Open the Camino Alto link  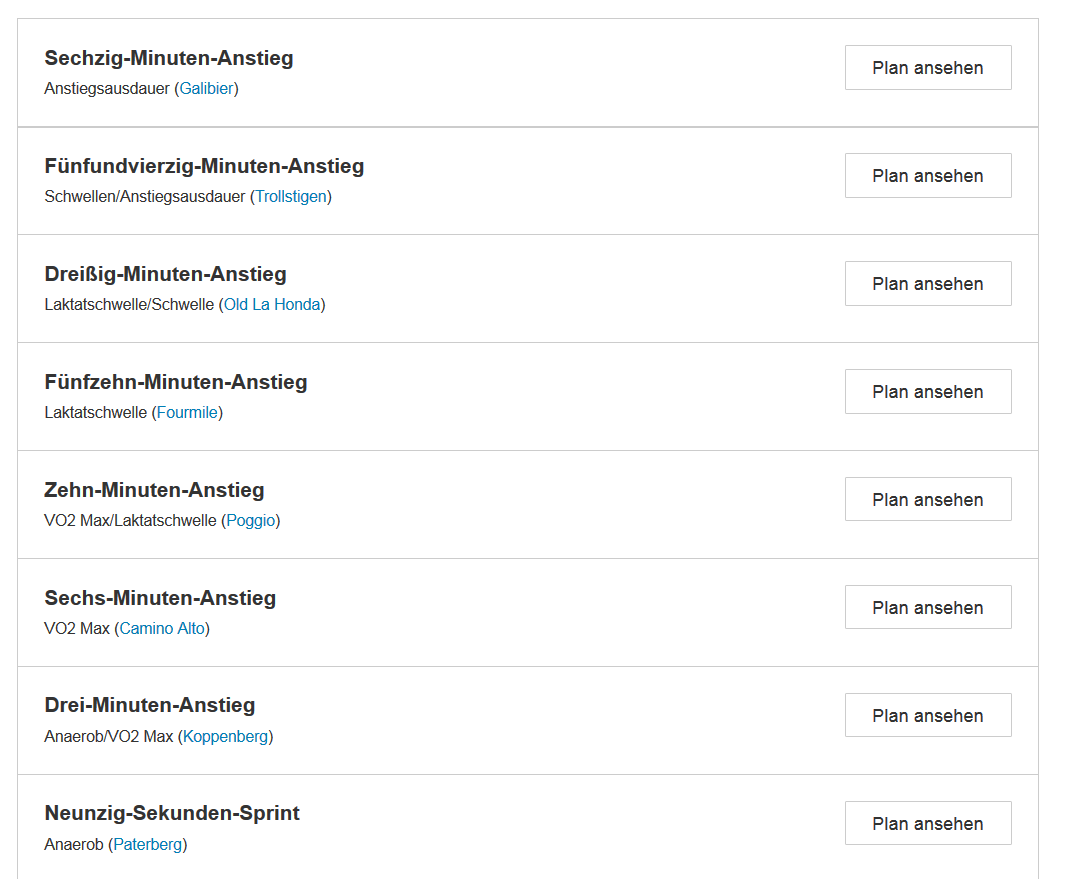(x=164, y=629)
